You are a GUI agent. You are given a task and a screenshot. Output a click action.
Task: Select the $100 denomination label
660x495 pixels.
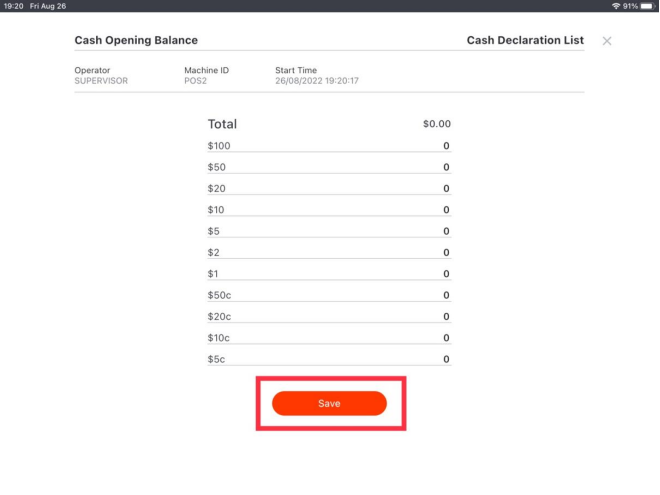point(219,146)
